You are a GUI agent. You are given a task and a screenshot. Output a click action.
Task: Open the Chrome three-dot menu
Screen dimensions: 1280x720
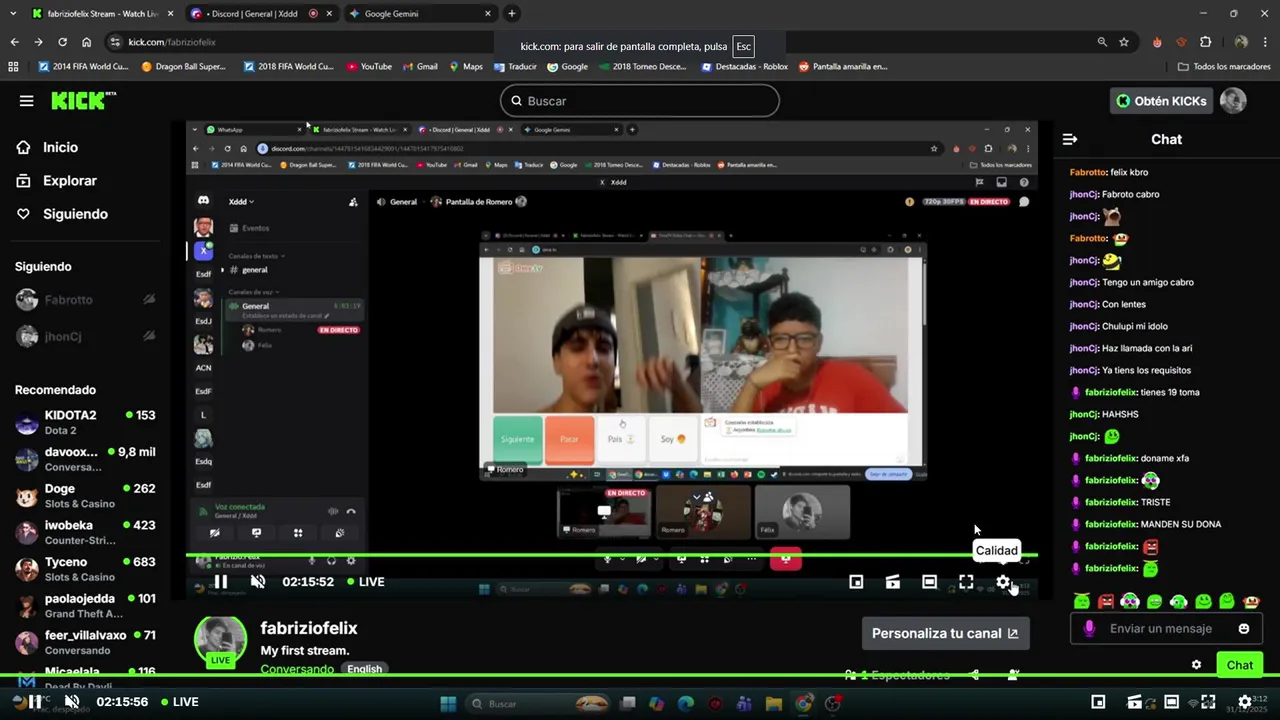click(1267, 42)
